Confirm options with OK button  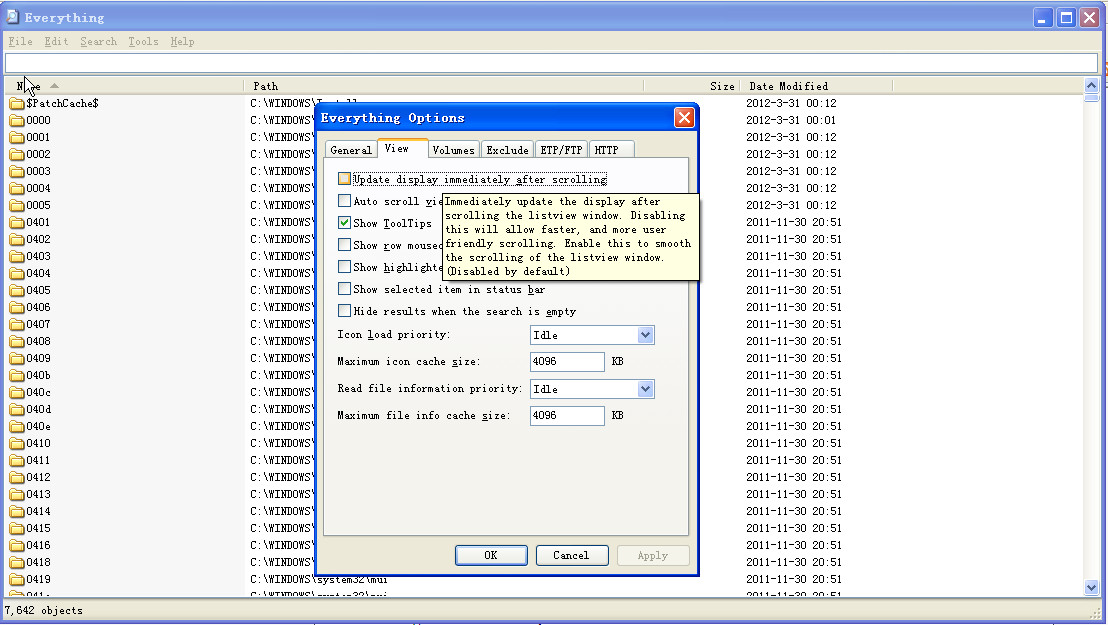pos(491,555)
